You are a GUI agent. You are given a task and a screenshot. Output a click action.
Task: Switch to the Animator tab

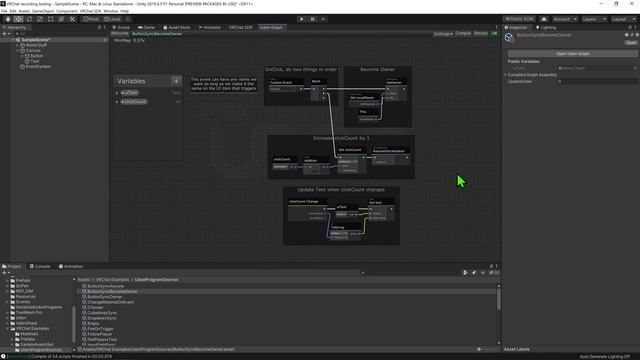click(x=210, y=27)
